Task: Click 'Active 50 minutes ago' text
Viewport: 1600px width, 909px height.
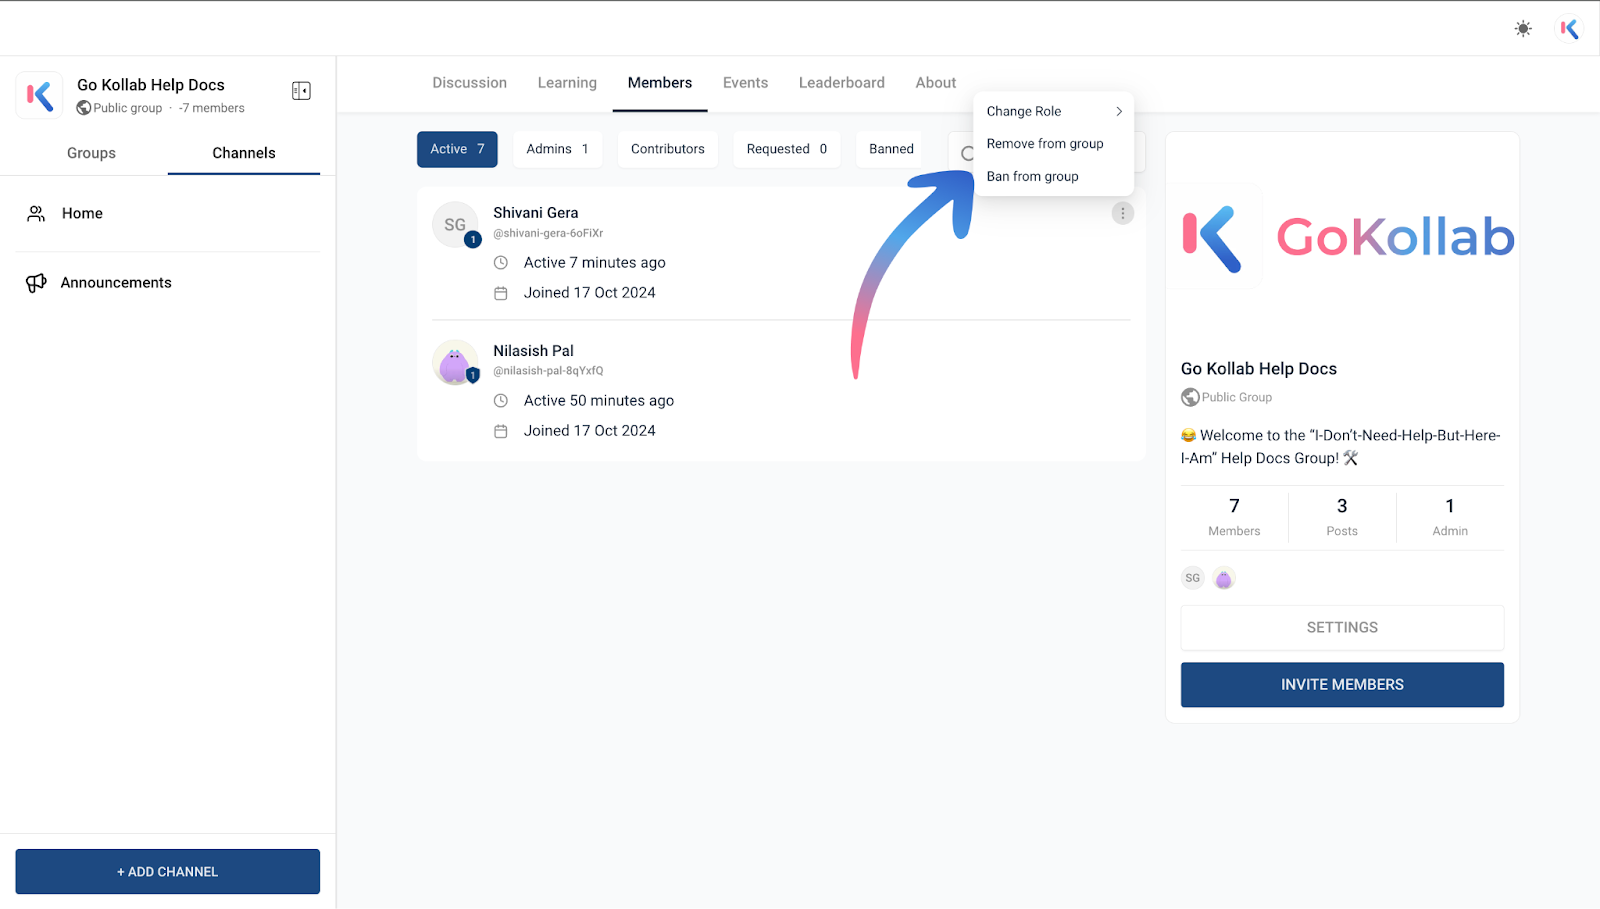Action: (x=599, y=401)
